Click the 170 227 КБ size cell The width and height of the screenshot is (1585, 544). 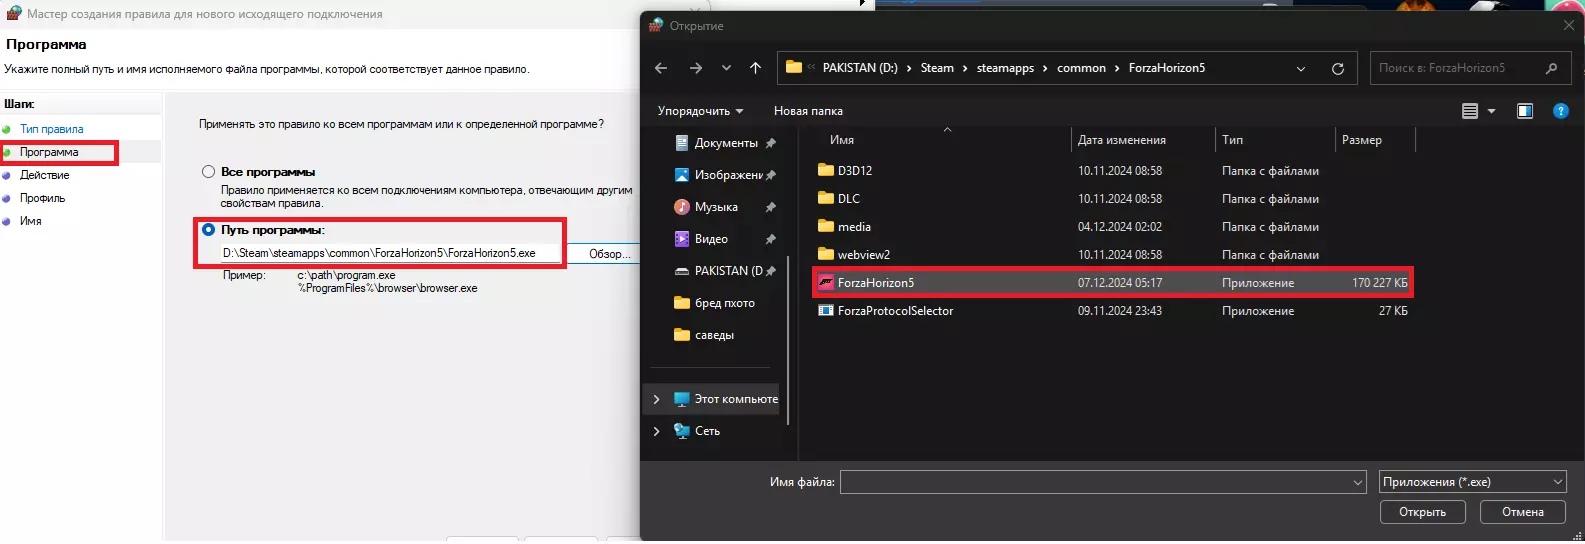1379,283
